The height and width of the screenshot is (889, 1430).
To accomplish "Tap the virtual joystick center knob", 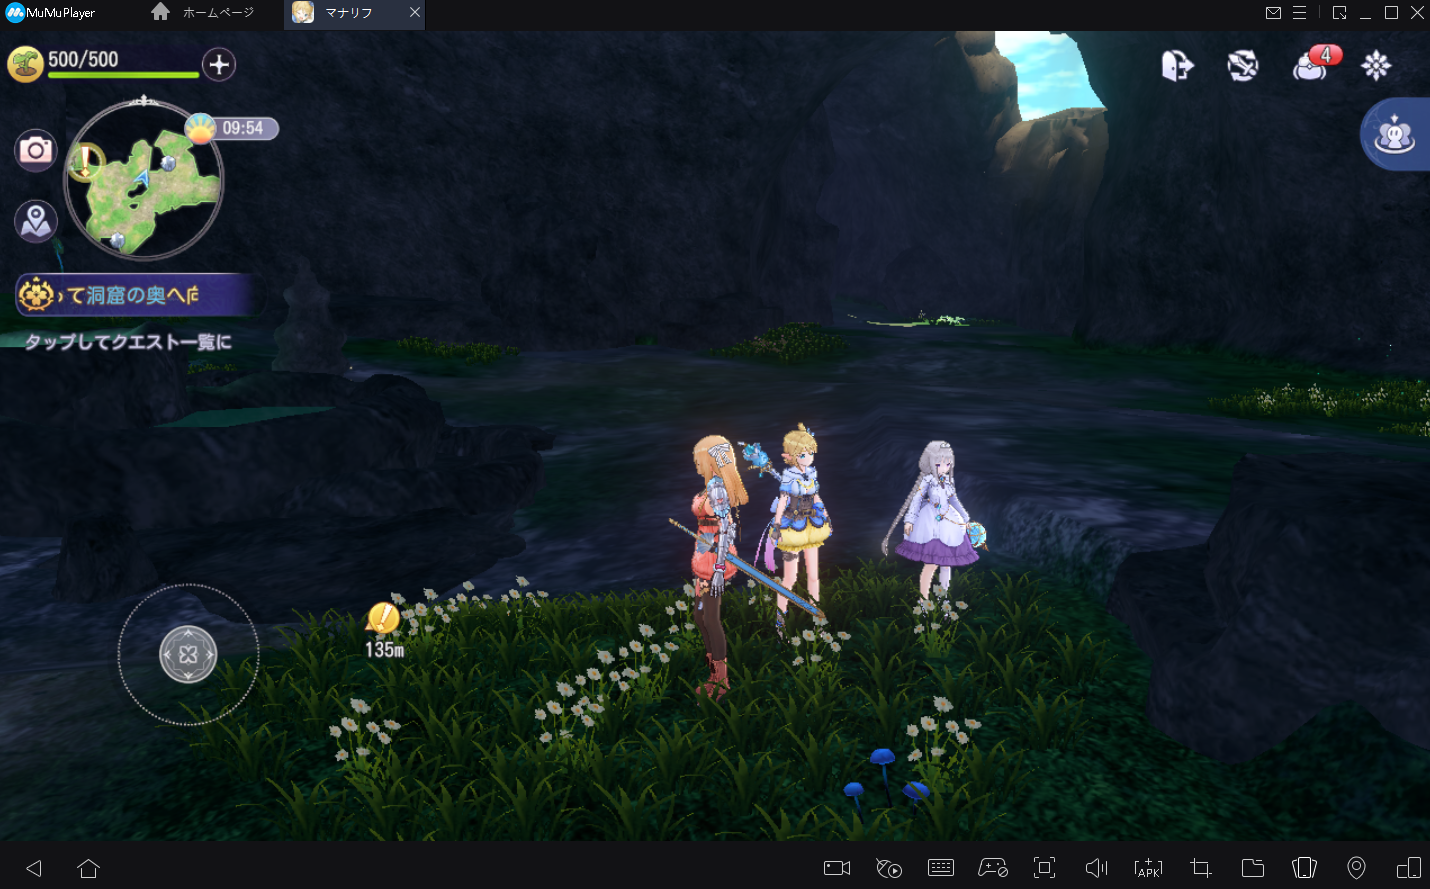I will pyautogui.click(x=188, y=655).
